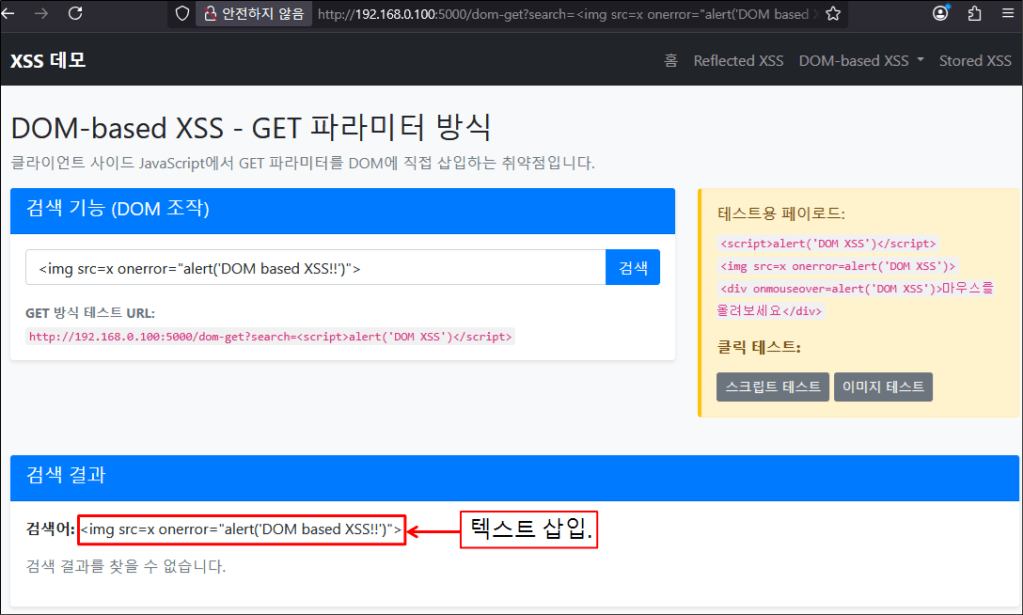Open the extensions puzzle icon
Image resolution: width=1023 pixels, height=615 pixels.
pos(974,14)
